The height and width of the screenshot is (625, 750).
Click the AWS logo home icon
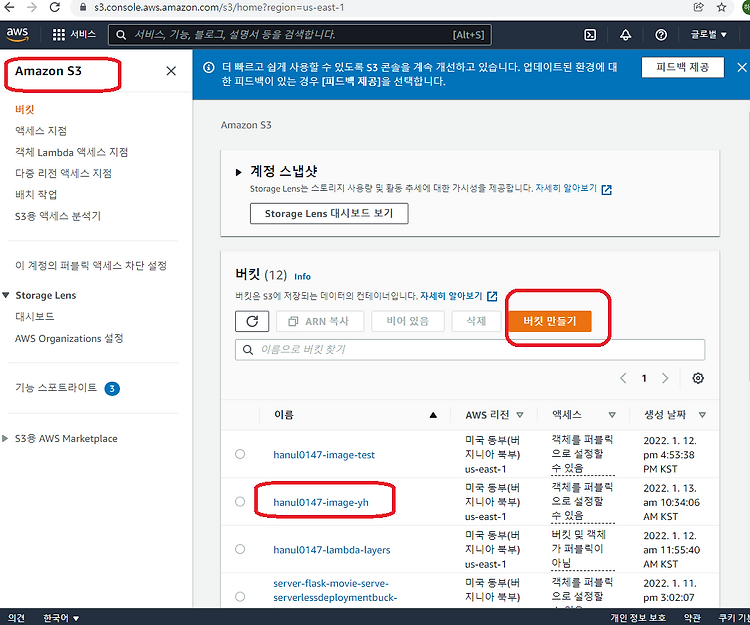17,34
